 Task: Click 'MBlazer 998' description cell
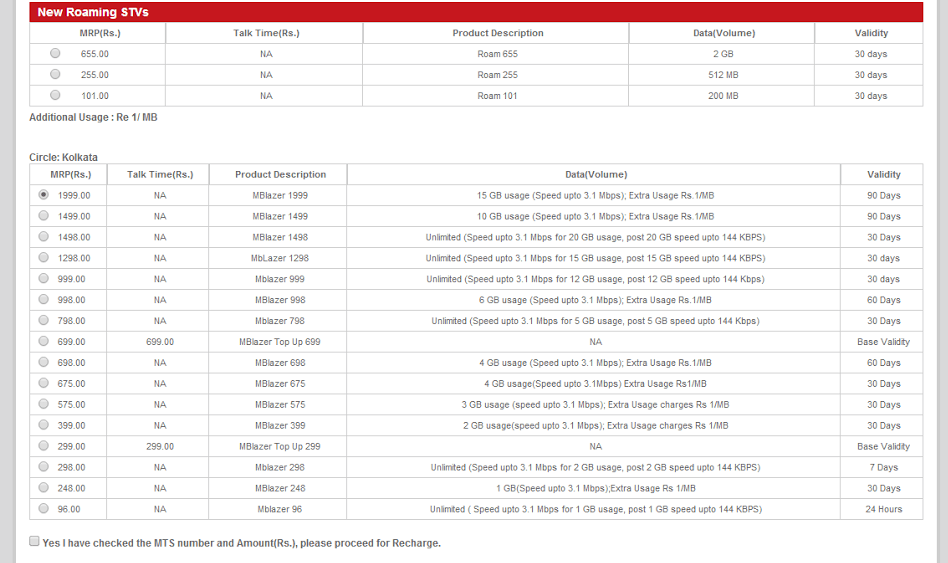click(280, 300)
